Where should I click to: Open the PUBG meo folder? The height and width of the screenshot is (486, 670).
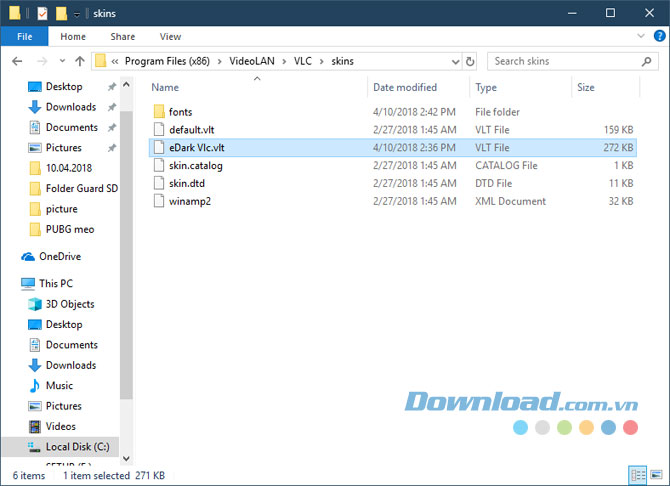(70, 230)
